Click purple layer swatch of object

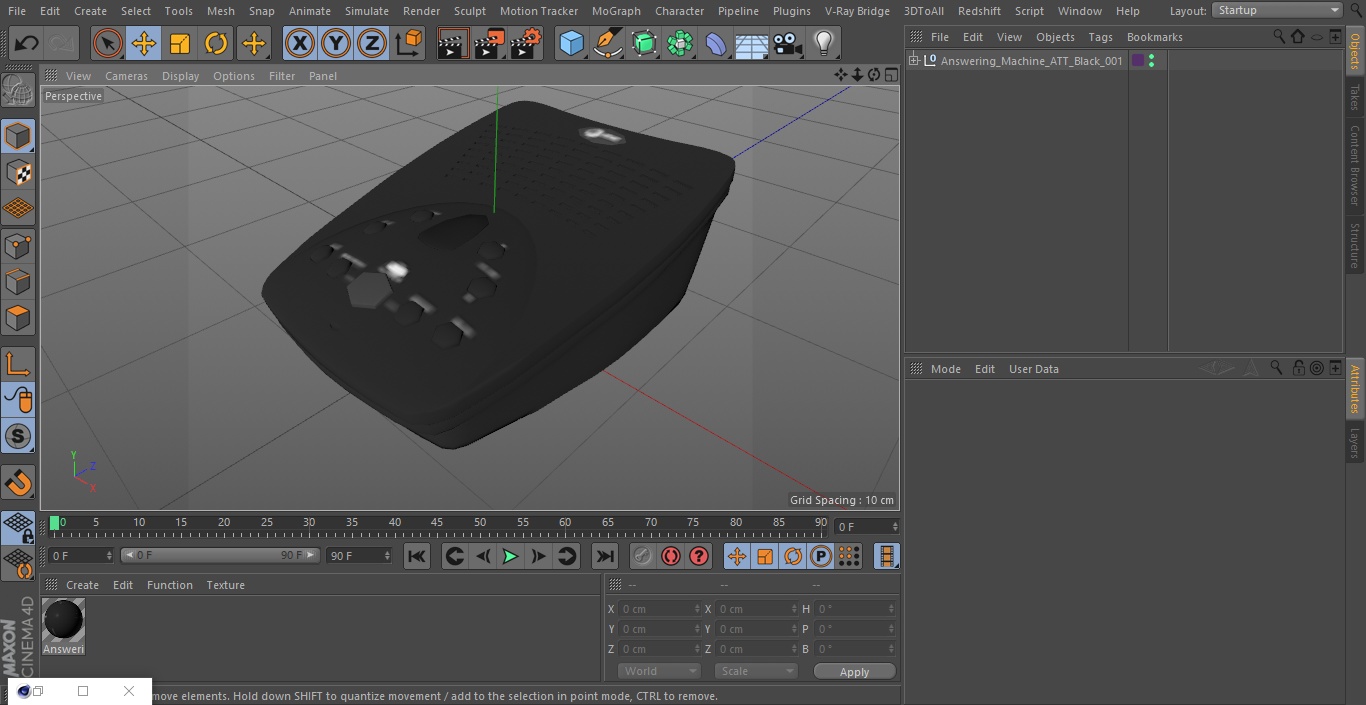click(x=1138, y=61)
